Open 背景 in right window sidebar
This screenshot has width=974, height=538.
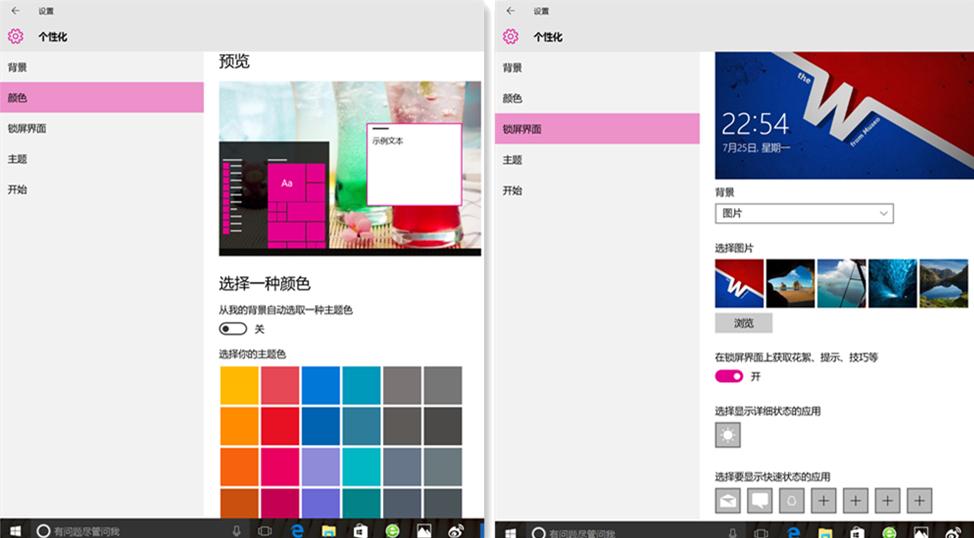pos(597,68)
